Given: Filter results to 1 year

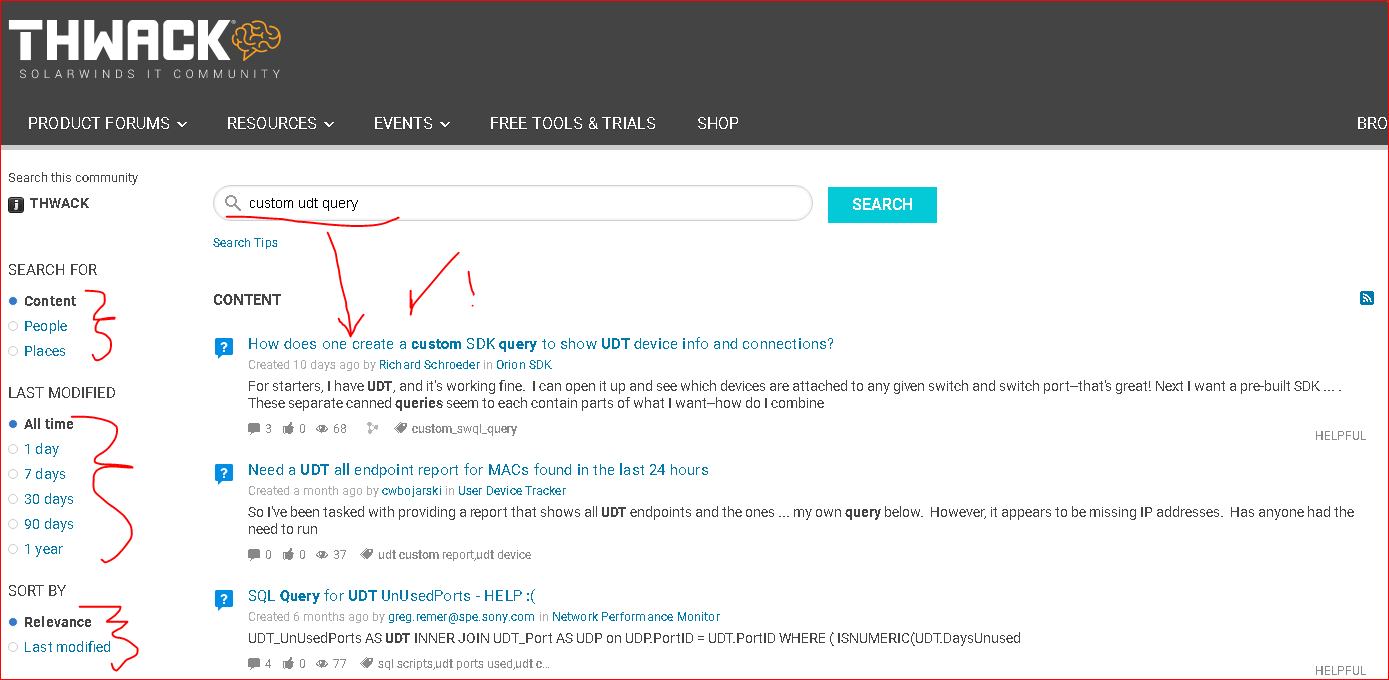Looking at the screenshot, I should pos(43,549).
